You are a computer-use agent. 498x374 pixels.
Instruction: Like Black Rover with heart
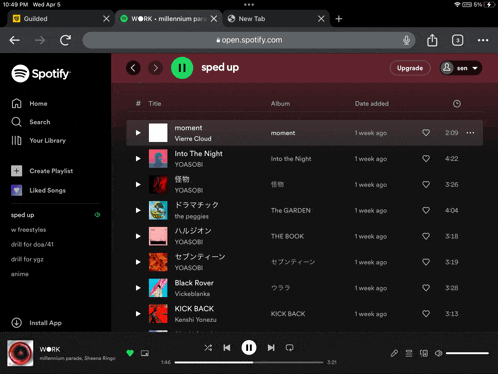(x=426, y=288)
